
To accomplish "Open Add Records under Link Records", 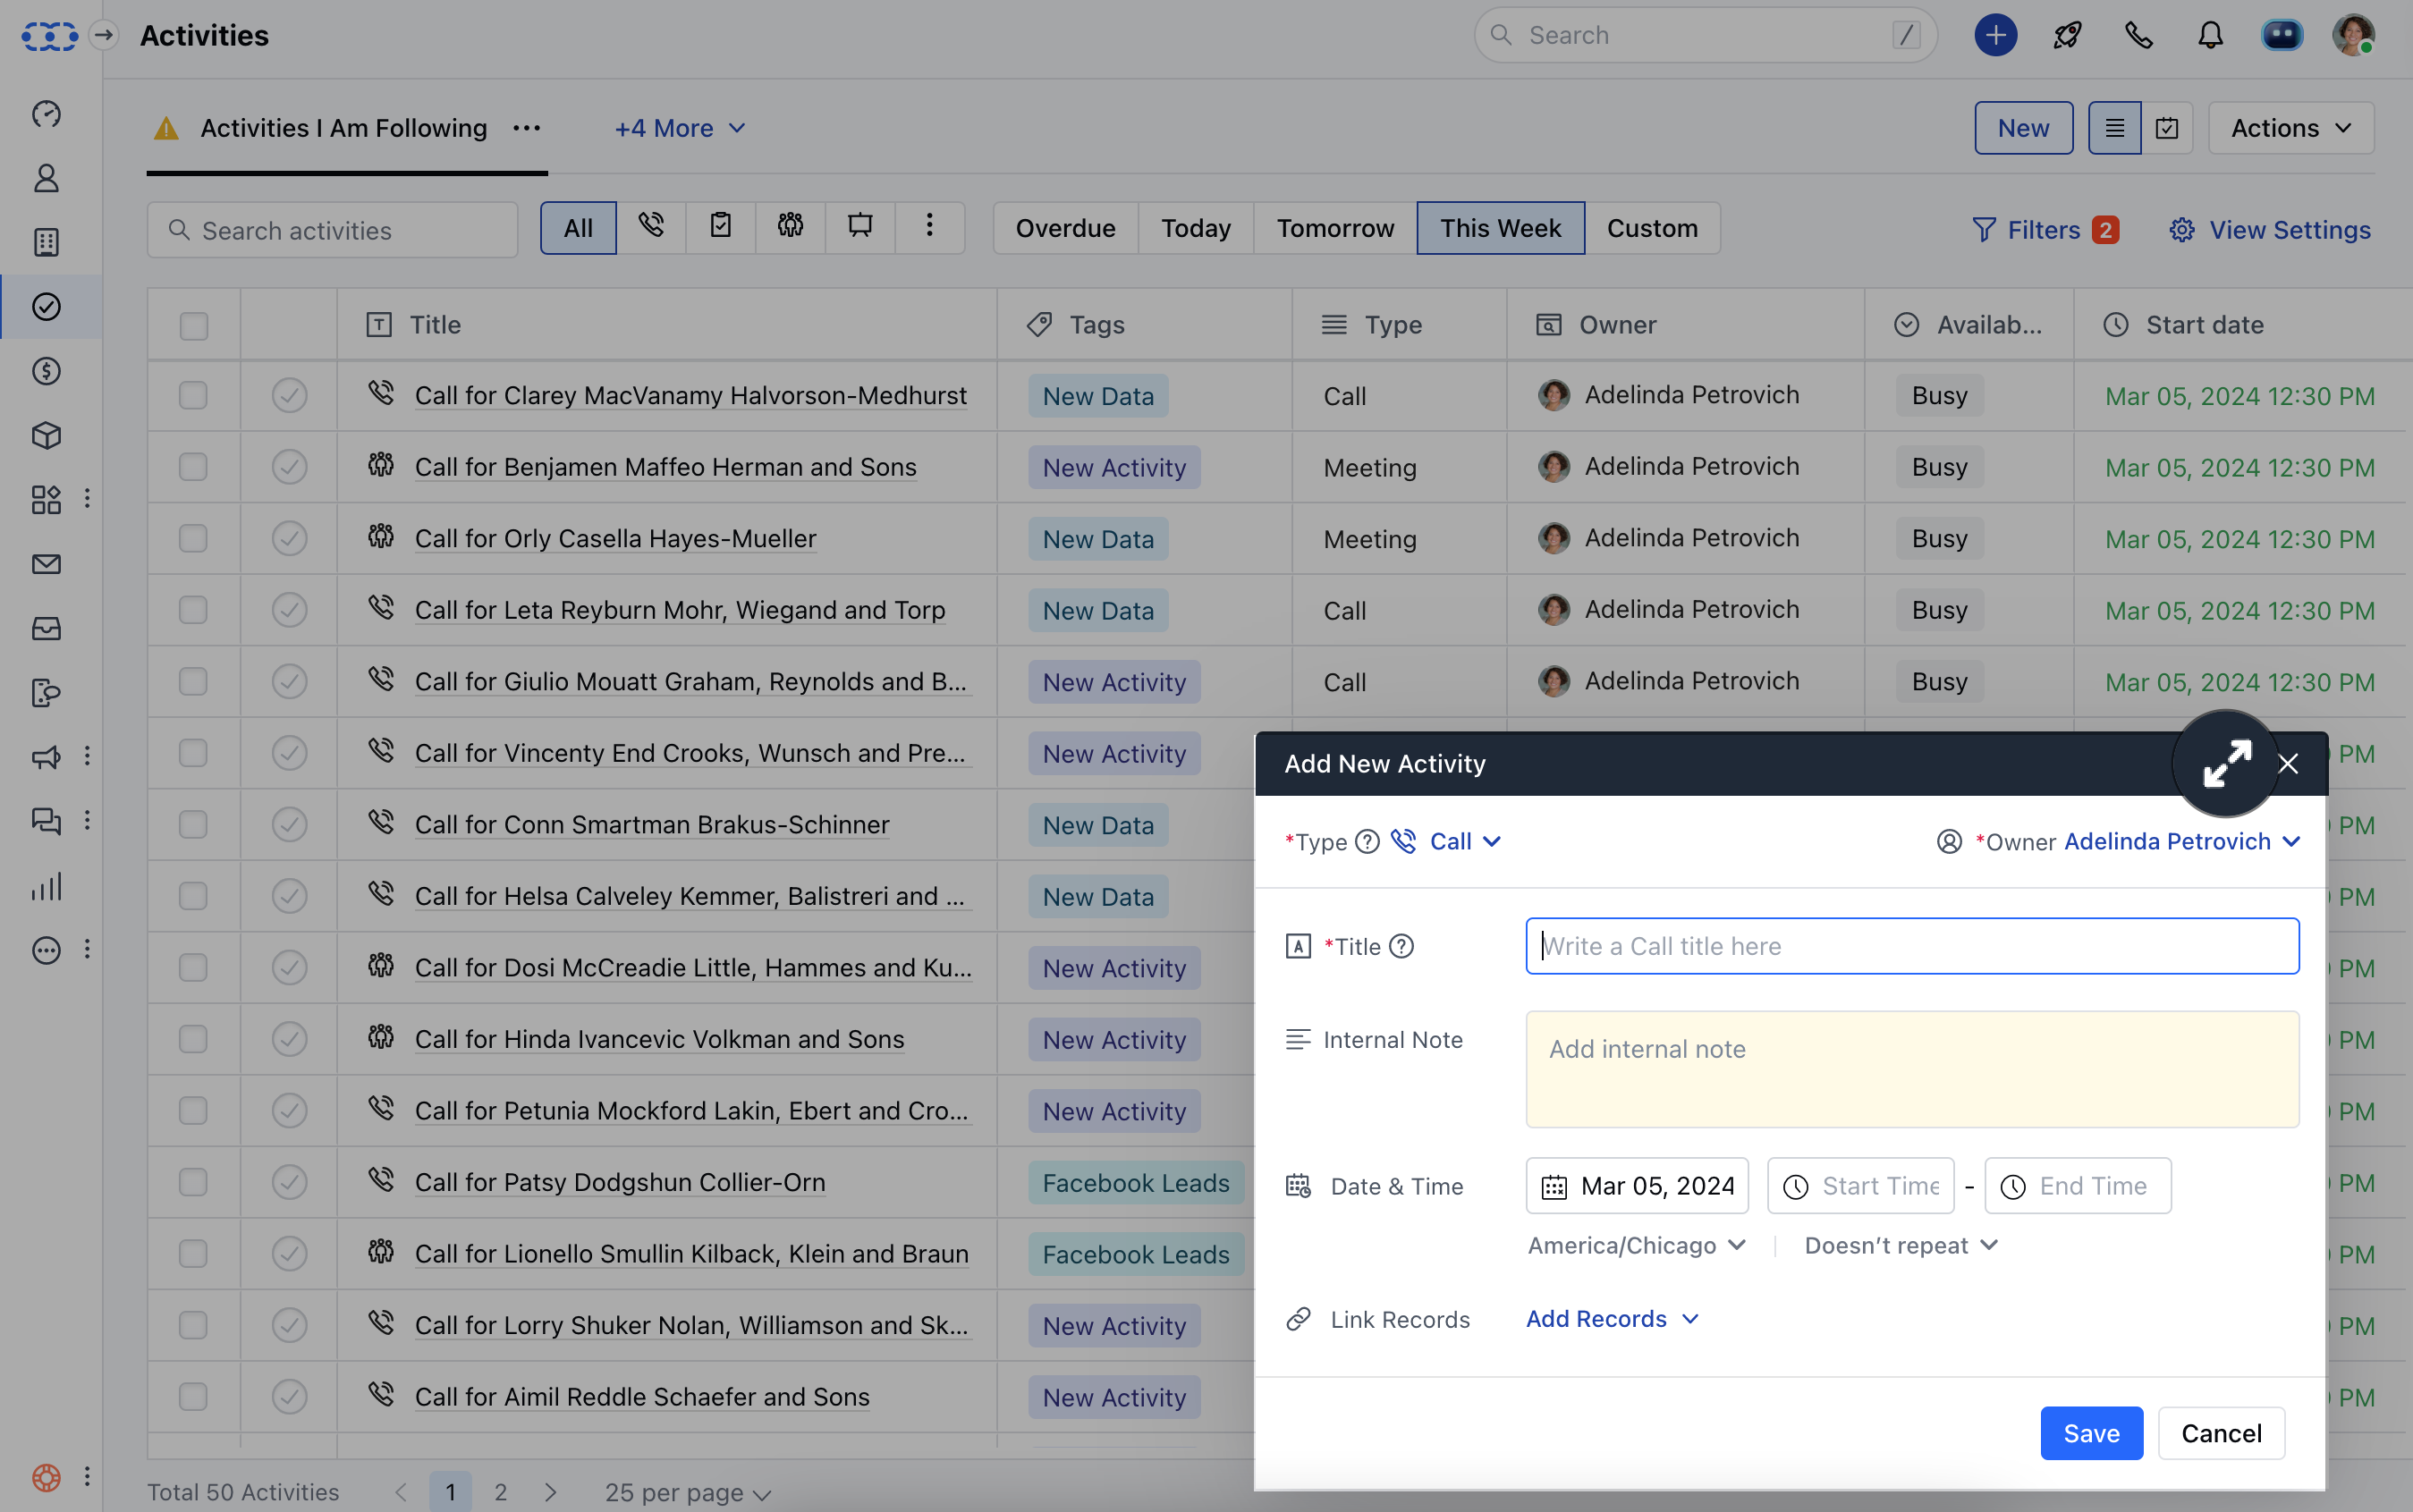I will click(x=1610, y=1318).
